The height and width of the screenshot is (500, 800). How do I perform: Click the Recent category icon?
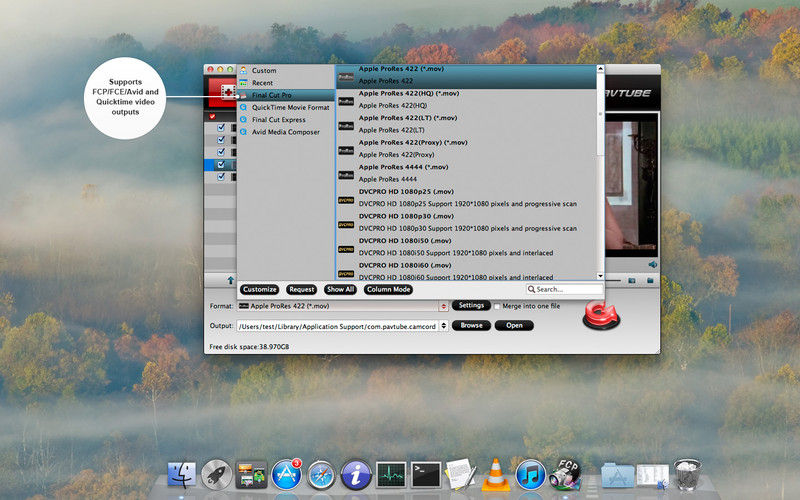point(243,83)
